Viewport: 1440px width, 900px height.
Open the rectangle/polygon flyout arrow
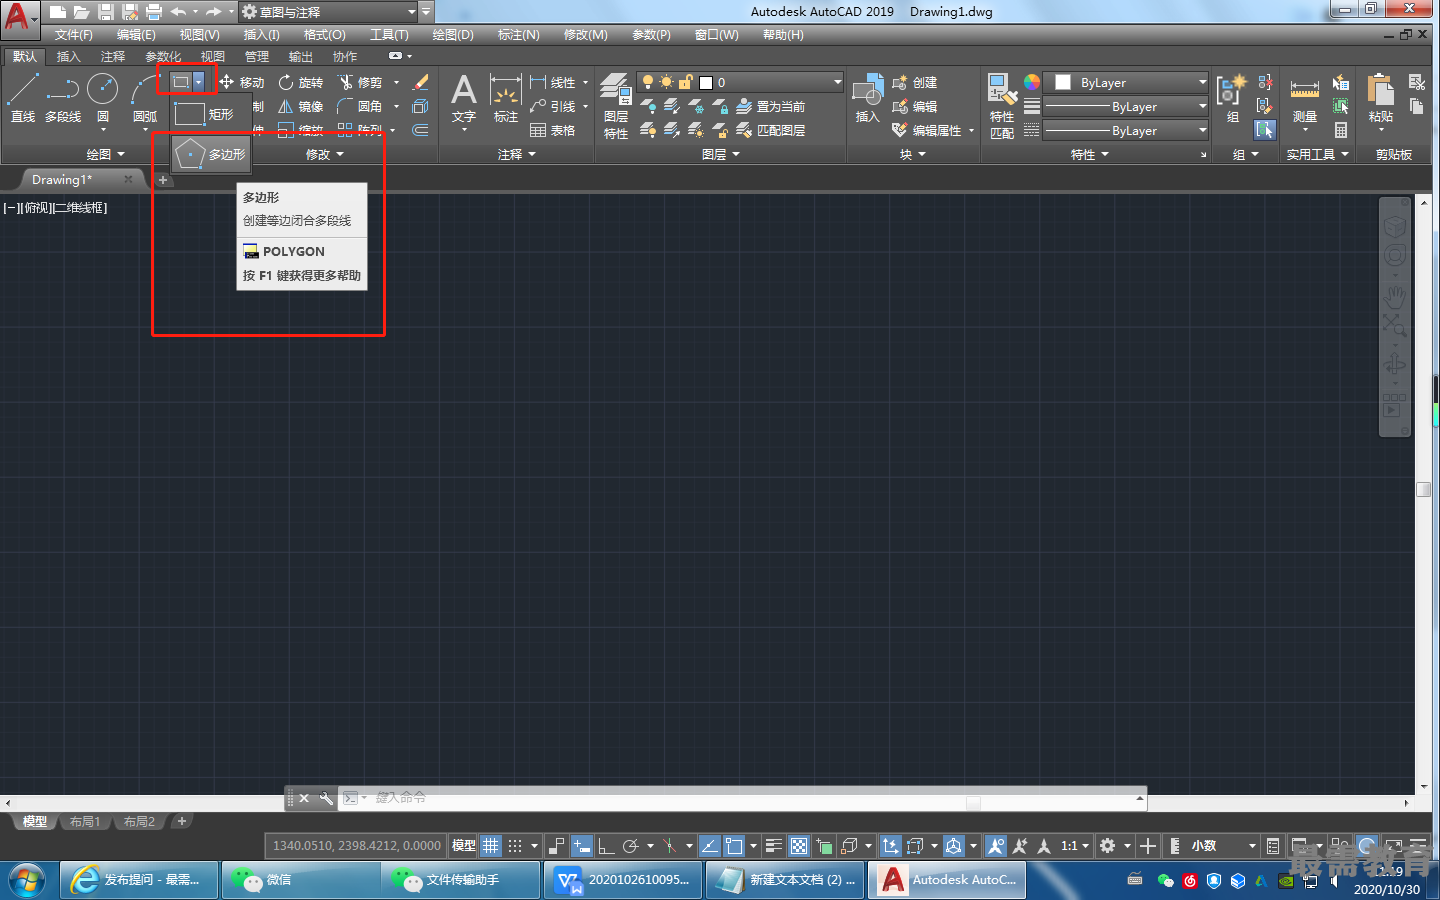[199, 82]
